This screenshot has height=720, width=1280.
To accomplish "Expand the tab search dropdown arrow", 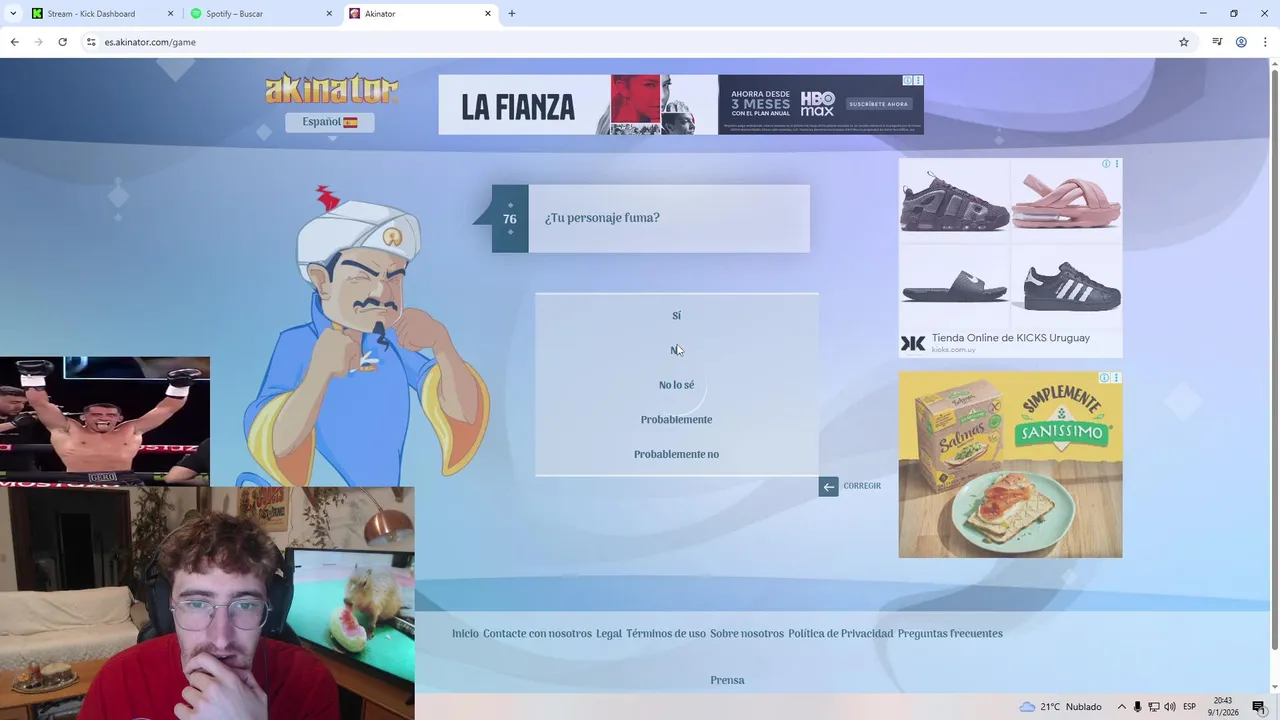I will (x=12, y=14).
